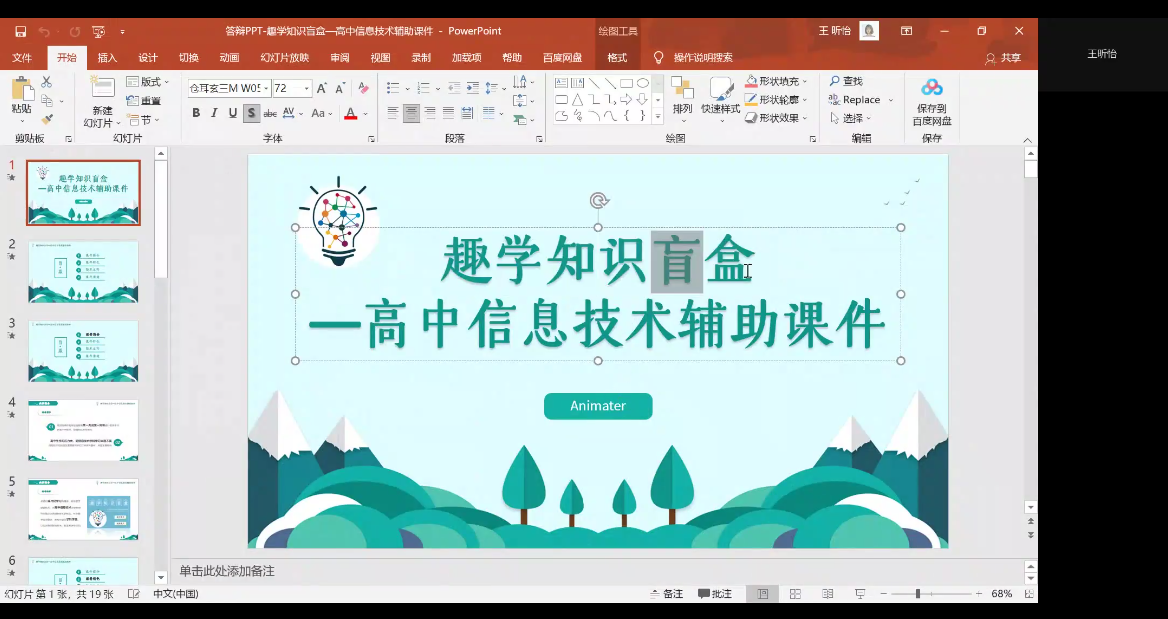1168x619 pixels.
Task: Toggle text Shadow (S) formatting
Action: coord(251,113)
